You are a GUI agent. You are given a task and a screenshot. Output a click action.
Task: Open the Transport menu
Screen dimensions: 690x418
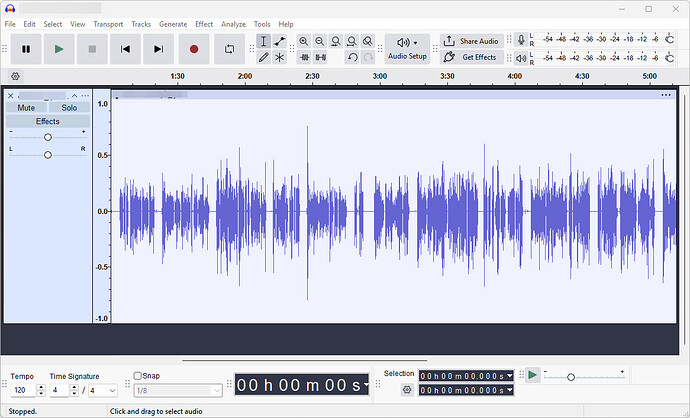pos(108,24)
